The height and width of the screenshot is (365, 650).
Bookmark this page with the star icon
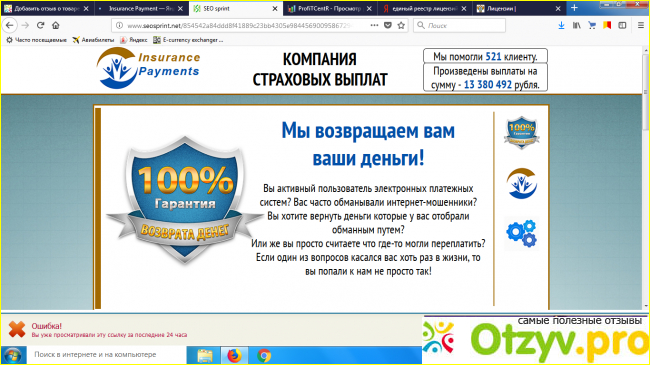401,25
